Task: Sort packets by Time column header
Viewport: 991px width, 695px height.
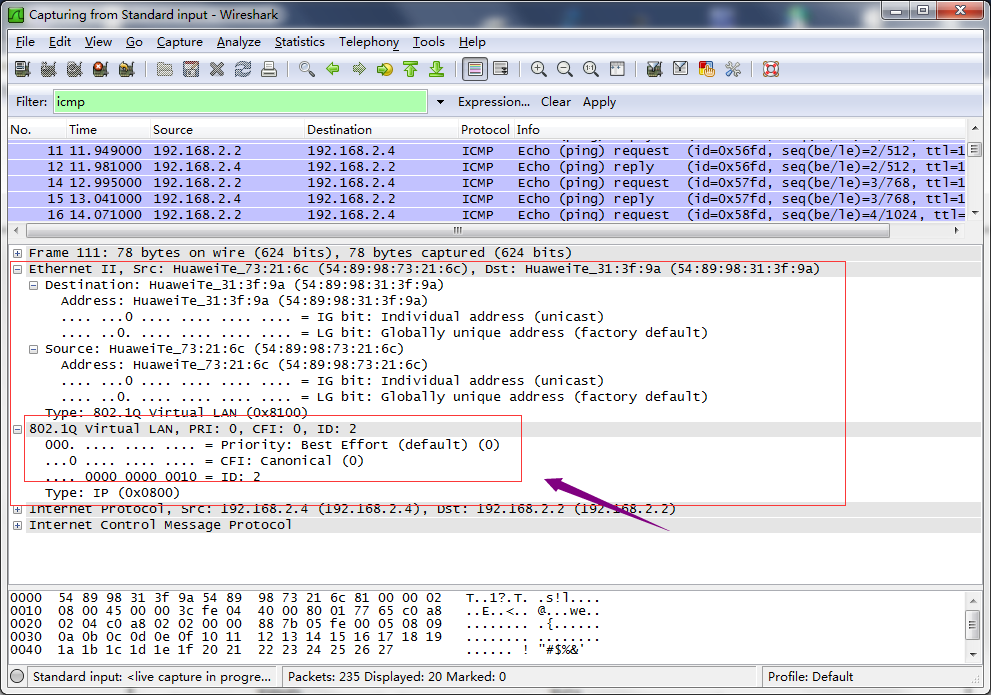Action: tap(108, 130)
